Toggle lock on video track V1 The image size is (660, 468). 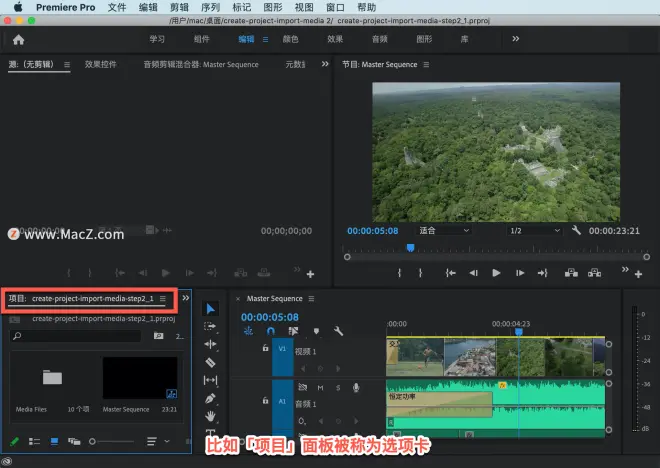pyautogui.click(x=265, y=348)
